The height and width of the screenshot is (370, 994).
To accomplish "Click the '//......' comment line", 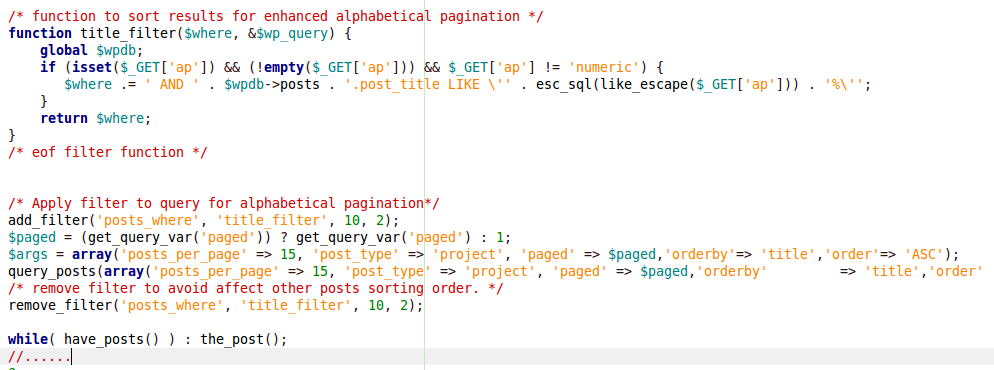I will pos(40,358).
